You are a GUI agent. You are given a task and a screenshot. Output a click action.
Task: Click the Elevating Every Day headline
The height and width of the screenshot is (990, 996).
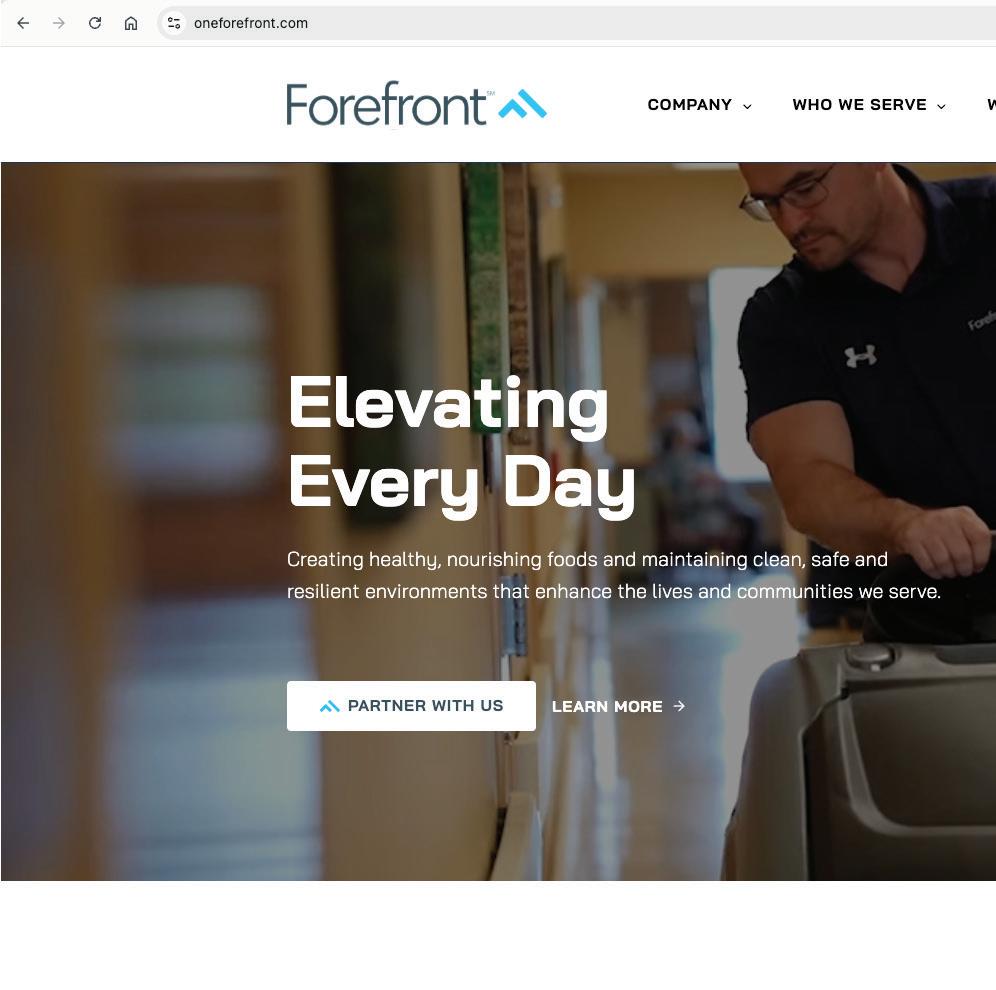click(461, 446)
